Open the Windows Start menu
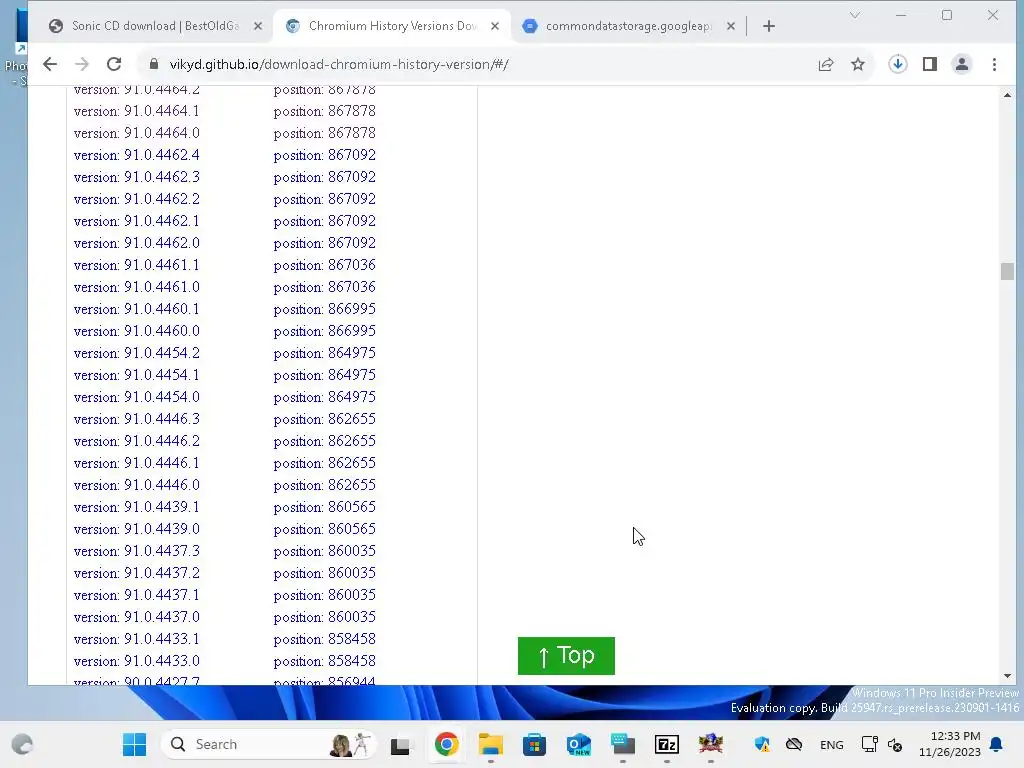Screen dimensions: 1024x768 coord(135,744)
